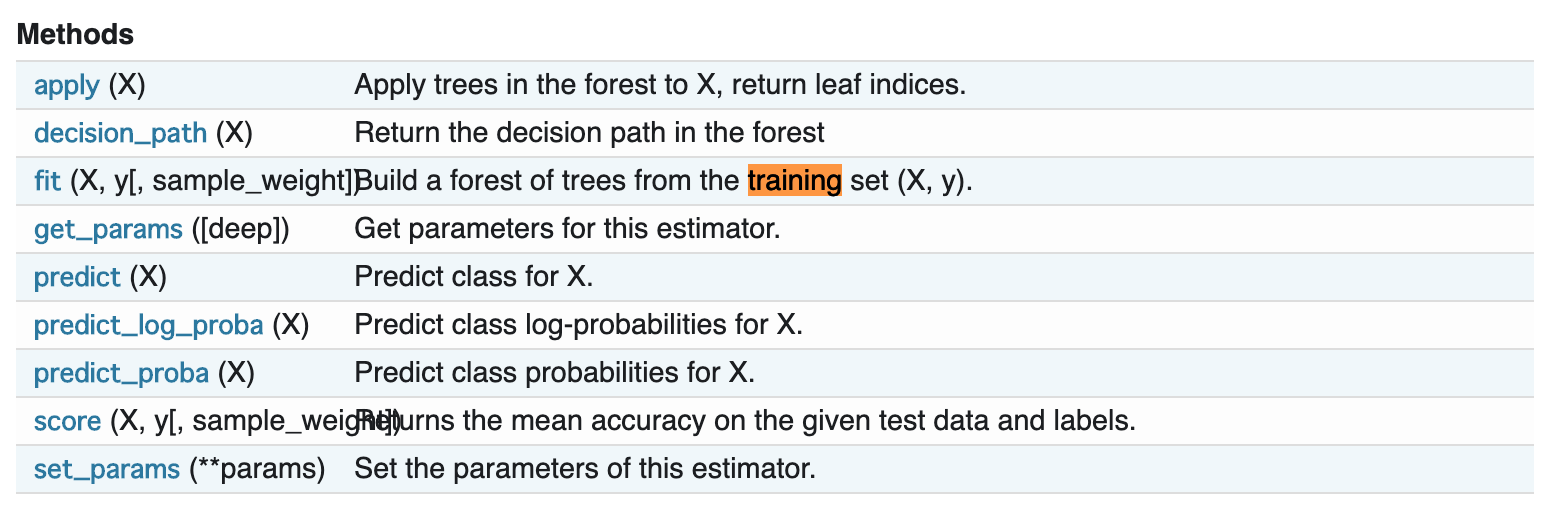Open the score method link
This screenshot has height=512, width=1560.
[67, 421]
